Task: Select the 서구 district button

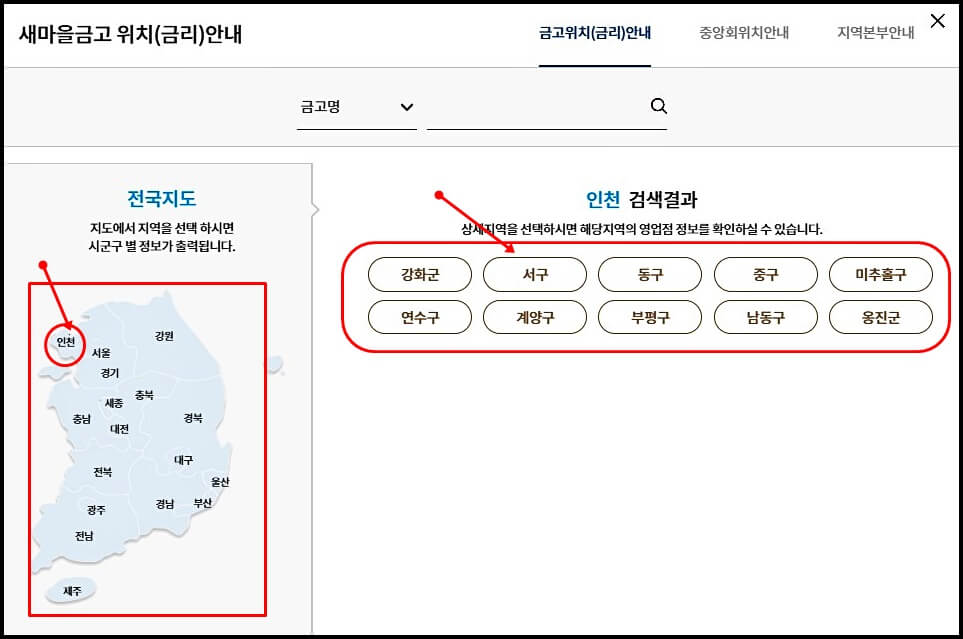Action: (535, 274)
